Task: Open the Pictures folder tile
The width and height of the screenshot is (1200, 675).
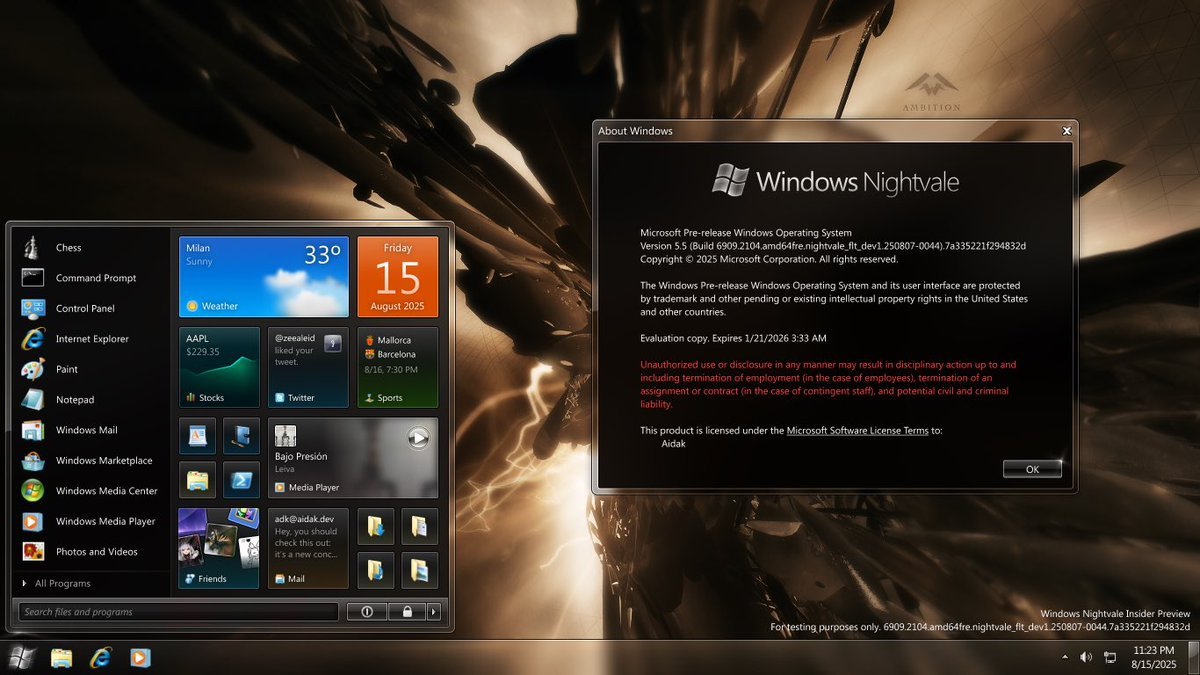Action: click(x=420, y=570)
